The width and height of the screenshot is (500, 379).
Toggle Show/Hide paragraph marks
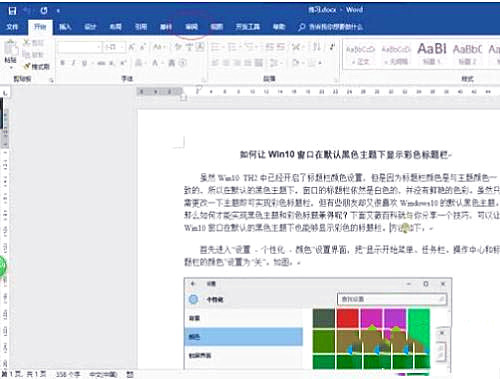pyautogui.click(x=332, y=47)
